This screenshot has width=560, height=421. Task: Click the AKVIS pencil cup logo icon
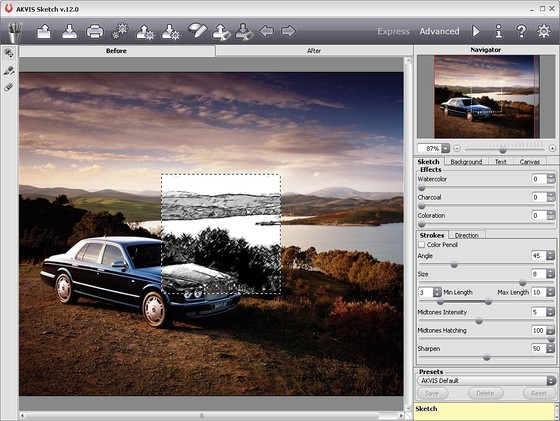point(15,32)
